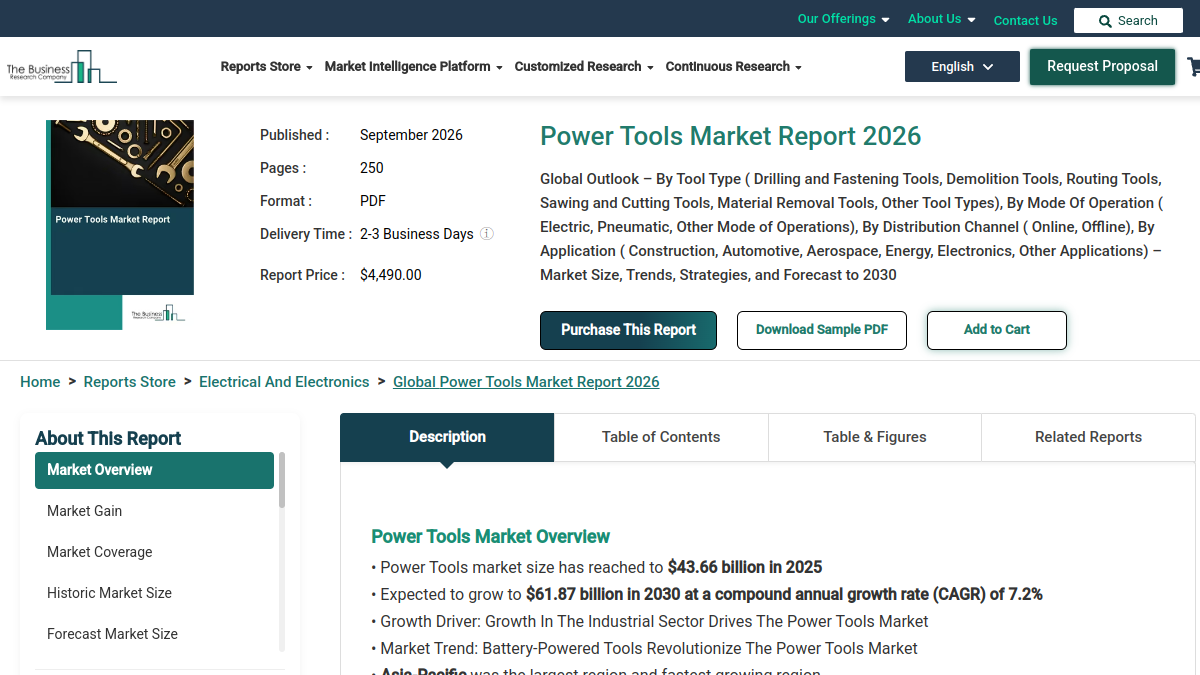Switch to Table & Figures tab
Viewport: 1200px width, 675px height.
point(875,437)
